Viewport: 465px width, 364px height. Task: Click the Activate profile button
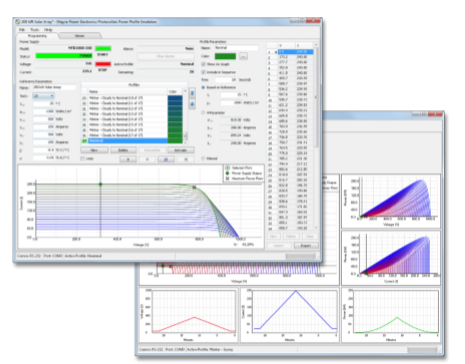[181, 150]
